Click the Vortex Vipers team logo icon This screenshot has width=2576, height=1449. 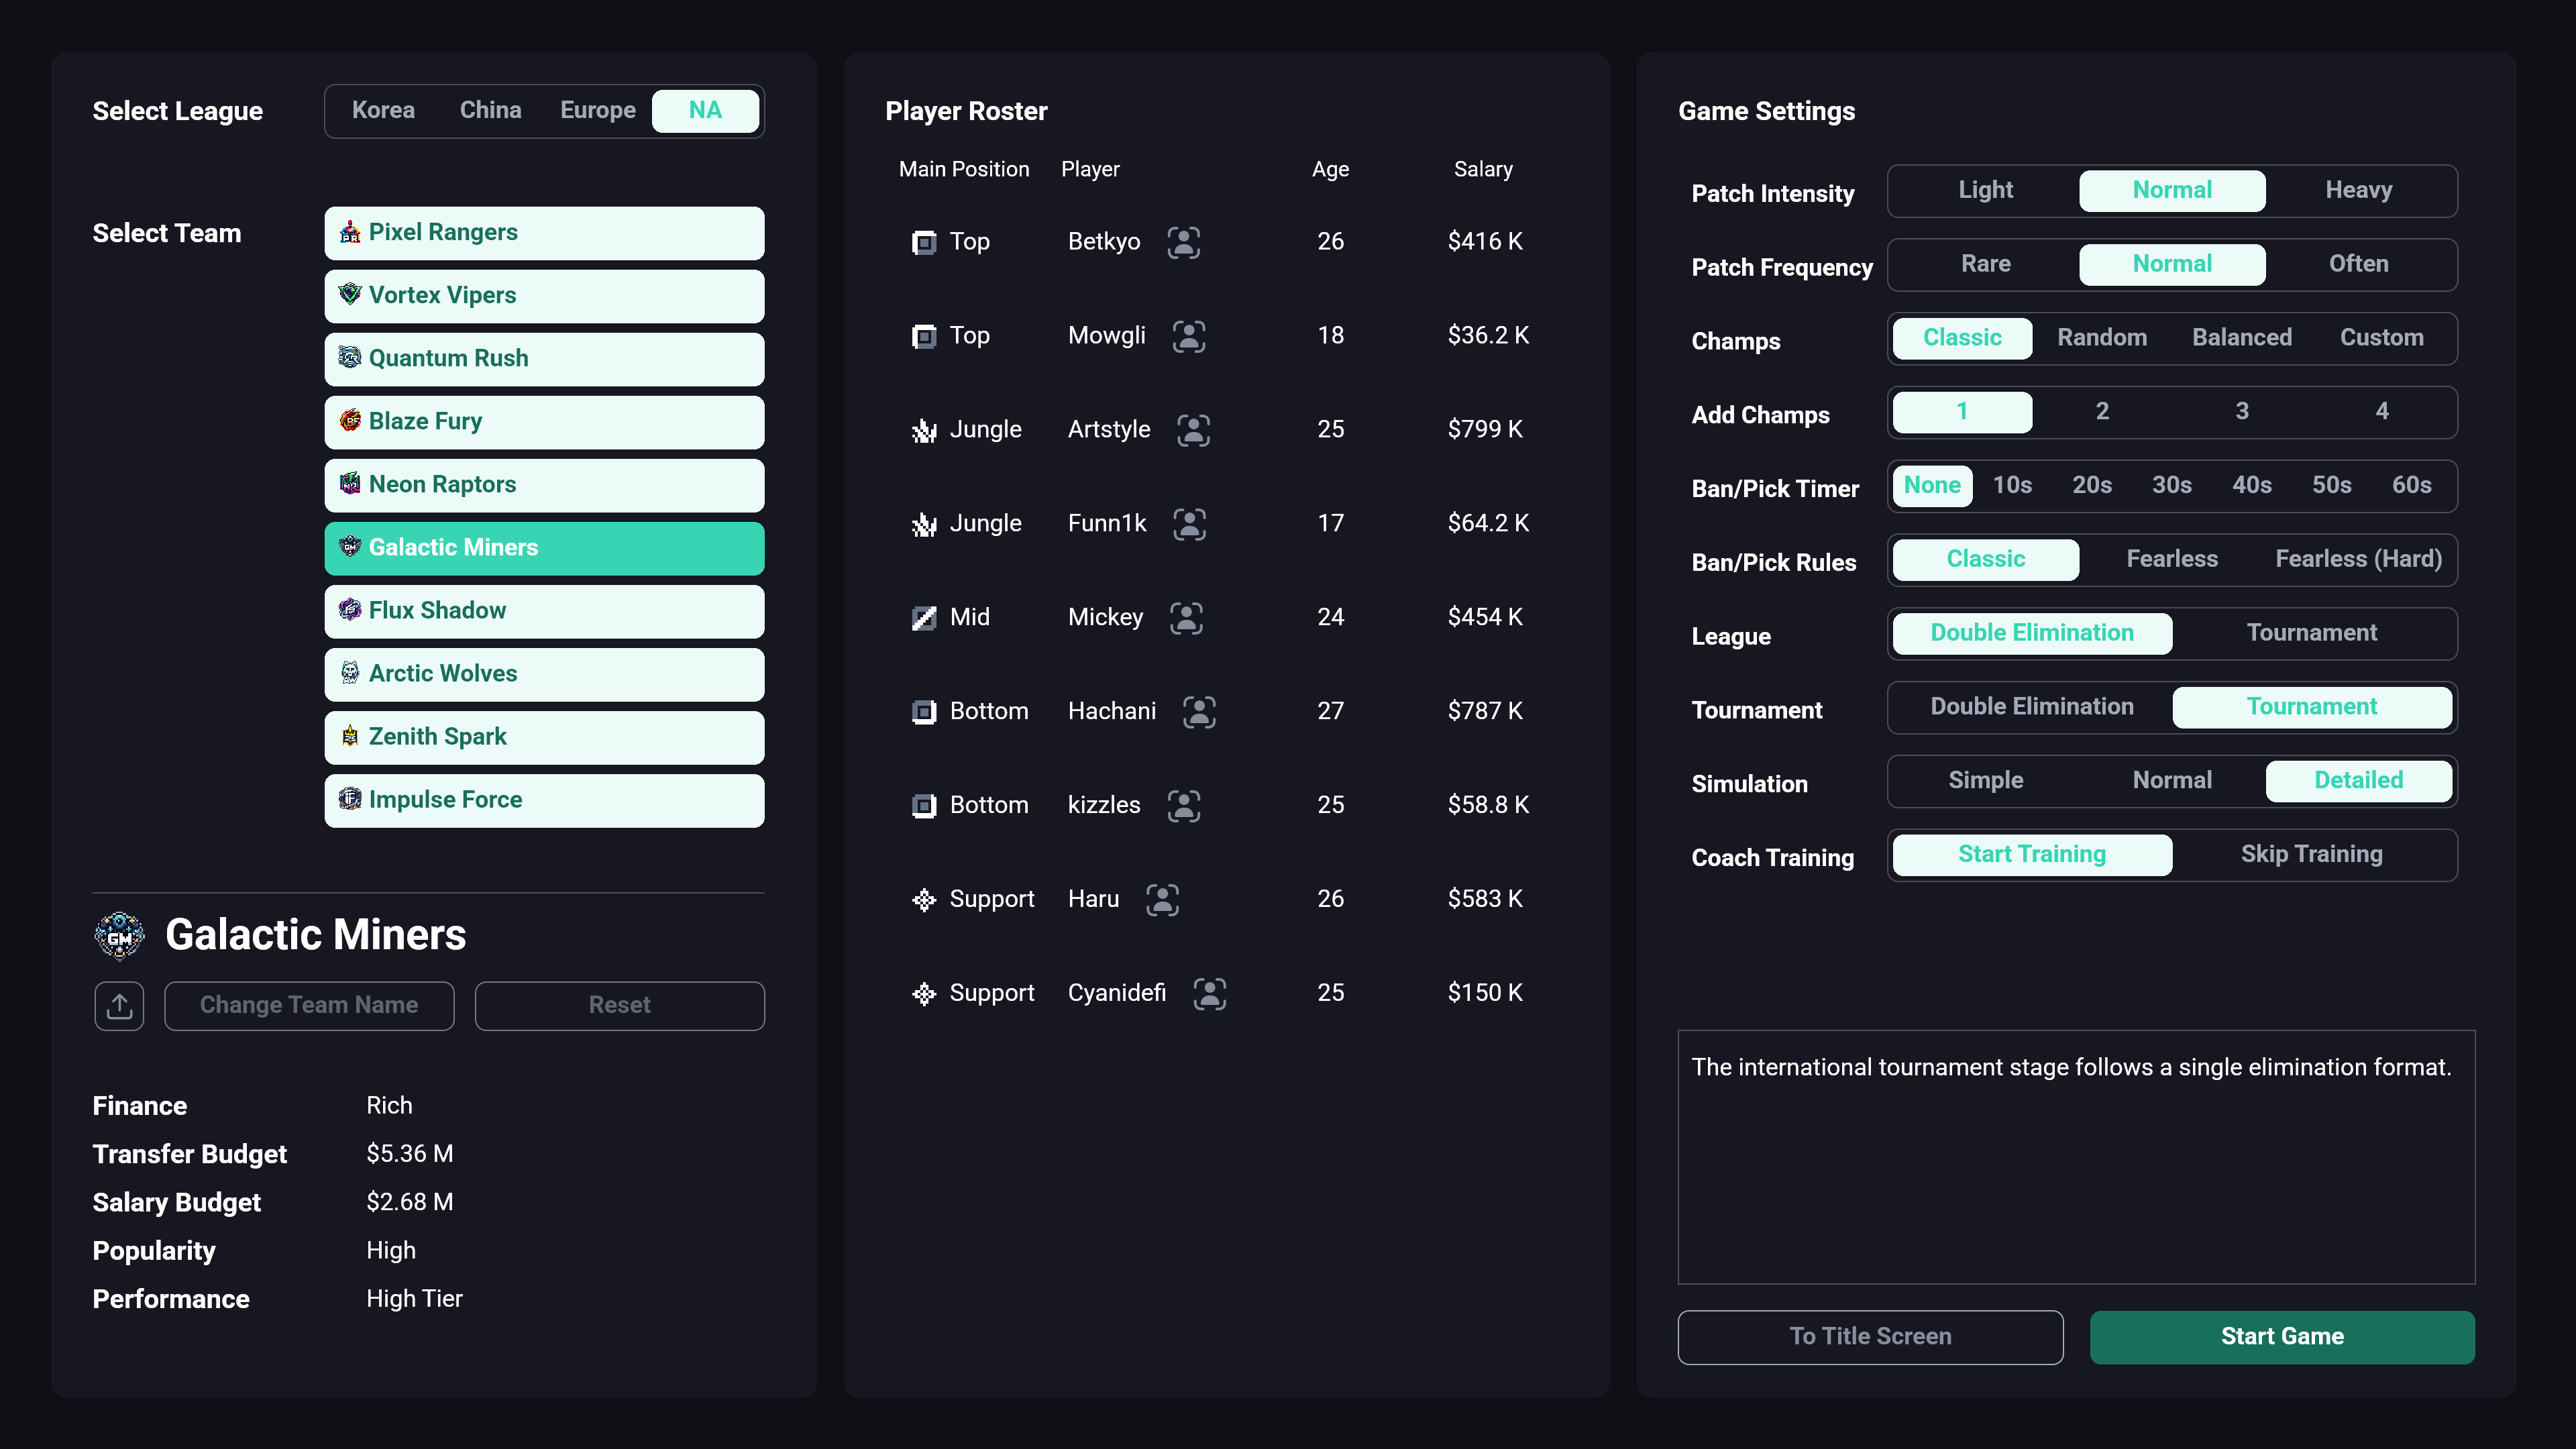(349, 295)
